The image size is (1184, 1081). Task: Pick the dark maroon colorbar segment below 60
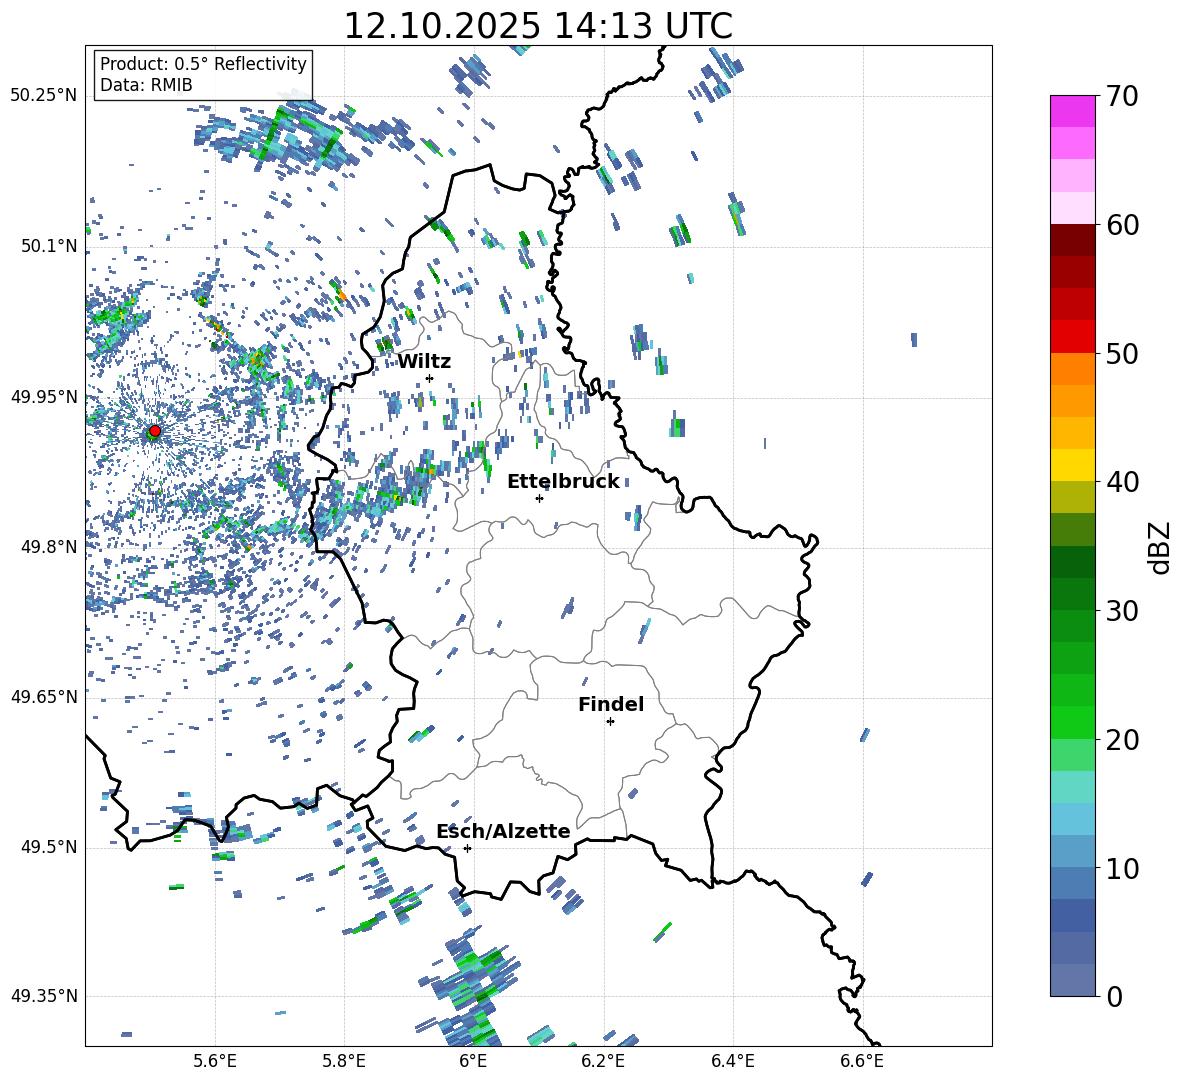1073,240
